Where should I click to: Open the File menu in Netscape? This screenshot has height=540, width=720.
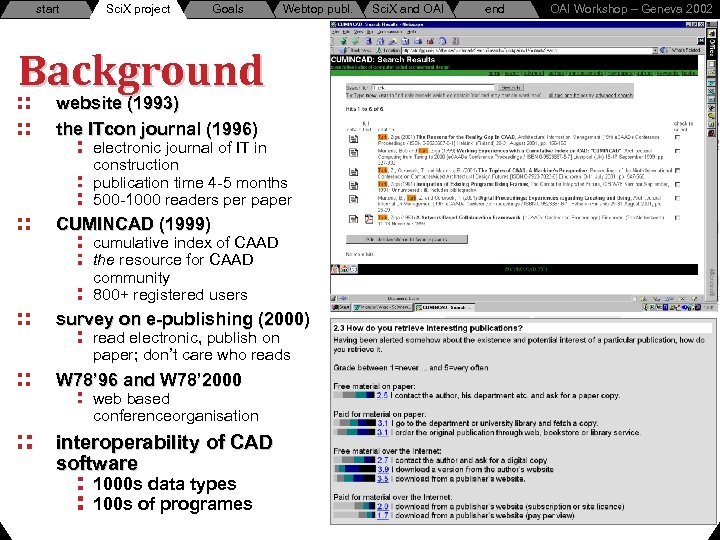pos(336,32)
